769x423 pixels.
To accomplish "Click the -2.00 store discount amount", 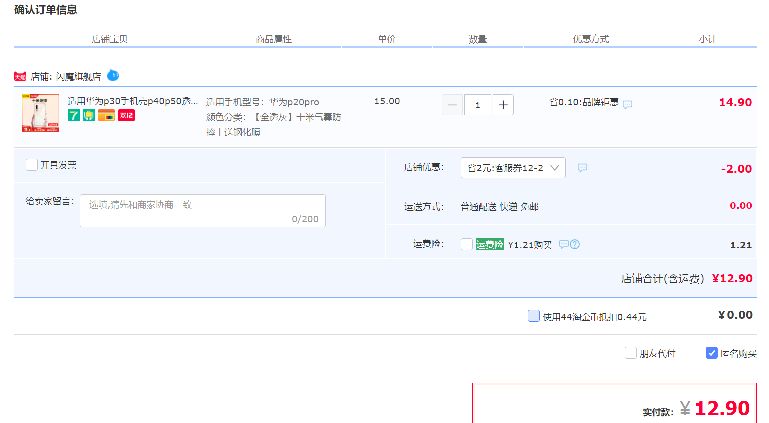I will pos(736,169).
